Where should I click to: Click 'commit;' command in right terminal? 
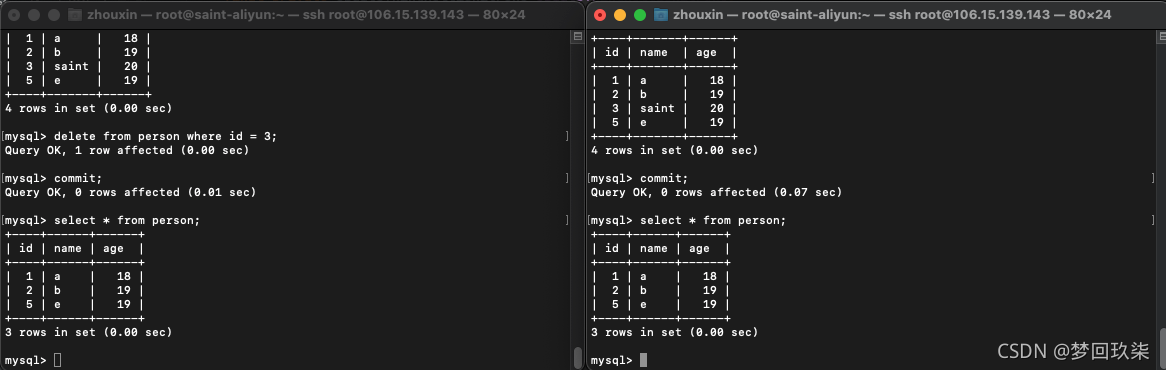tap(664, 178)
